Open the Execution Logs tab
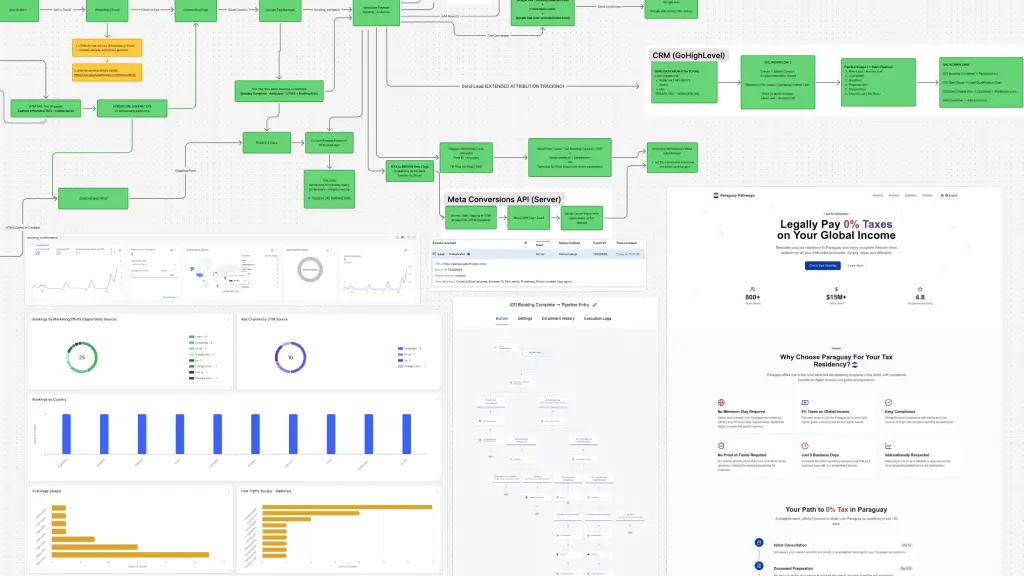This screenshot has height=576, width=1024. pos(598,319)
